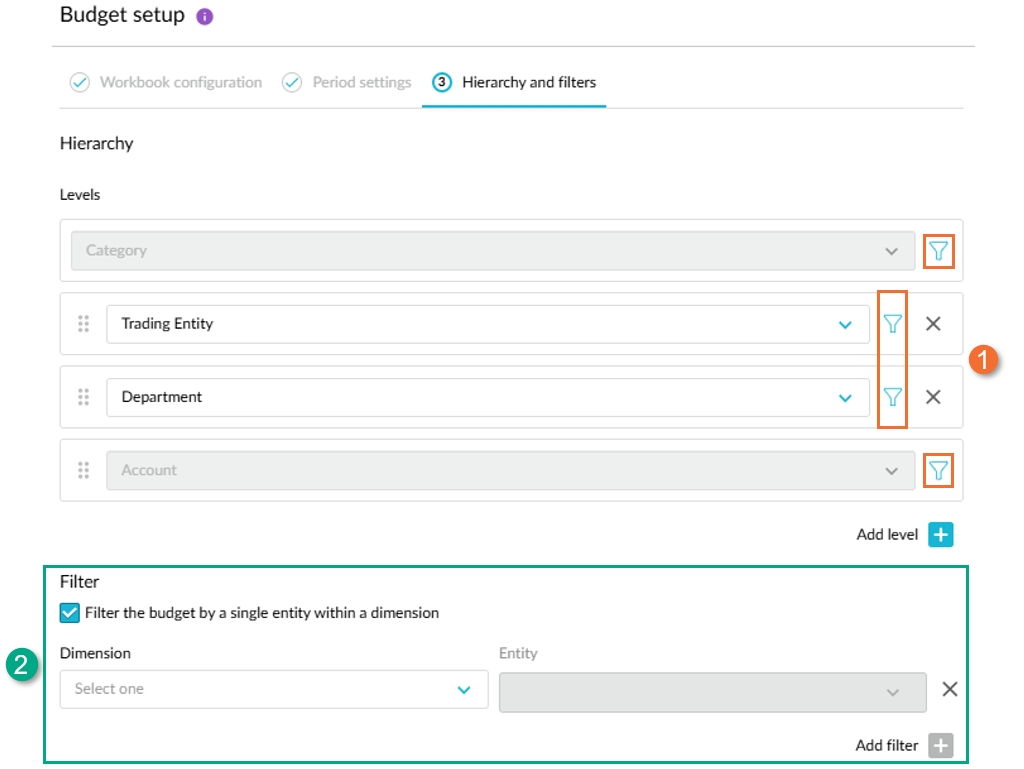This screenshot has width=1024, height=769.
Task: Click drag handle for Trading Entity row
Action: (x=84, y=324)
